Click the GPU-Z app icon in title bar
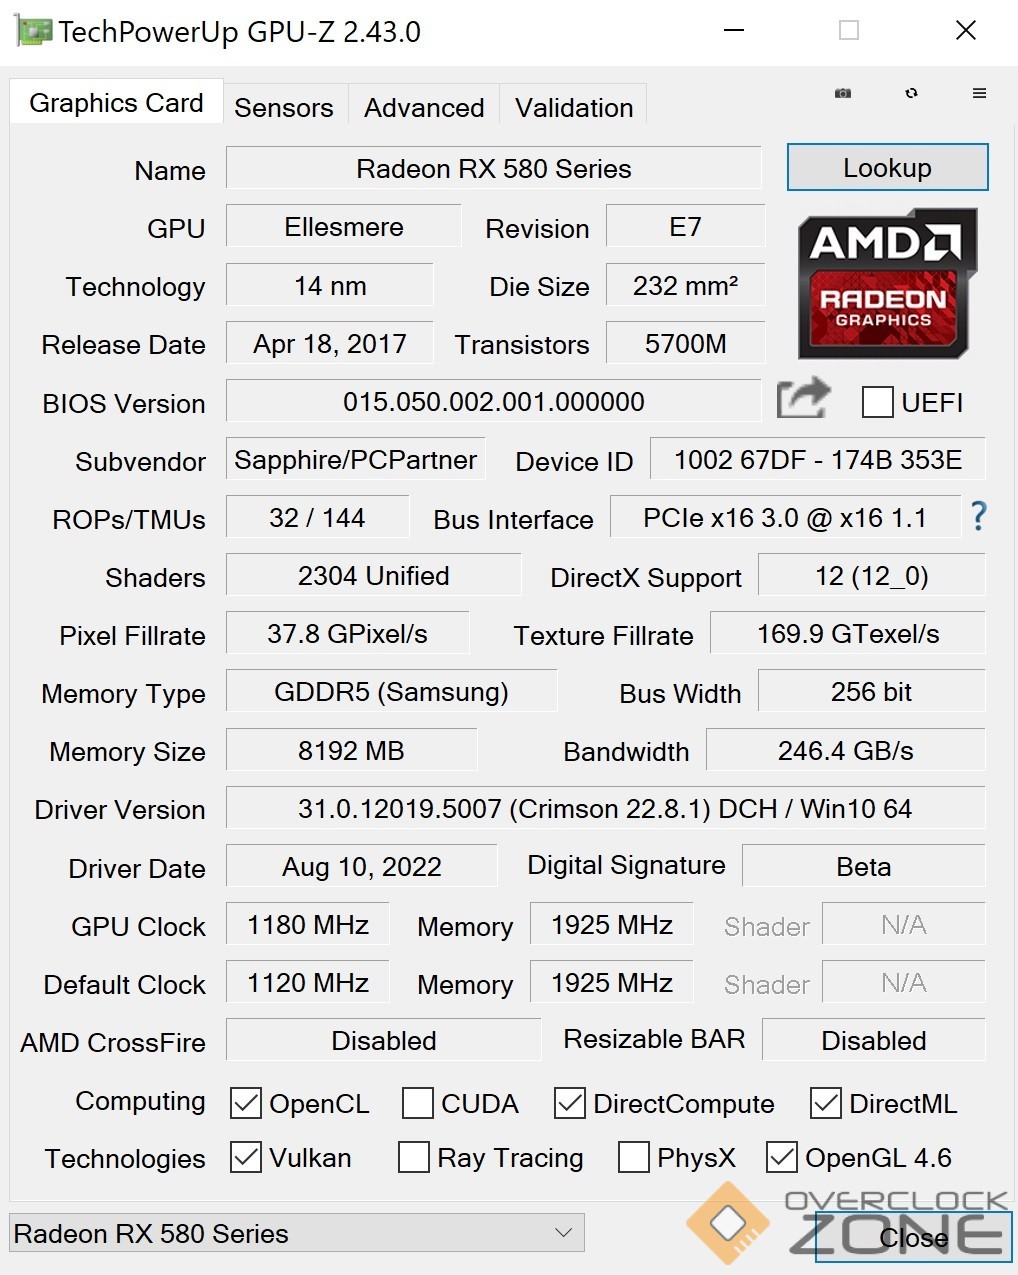The height and width of the screenshot is (1275, 1018). pyautogui.click(x=34, y=31)
